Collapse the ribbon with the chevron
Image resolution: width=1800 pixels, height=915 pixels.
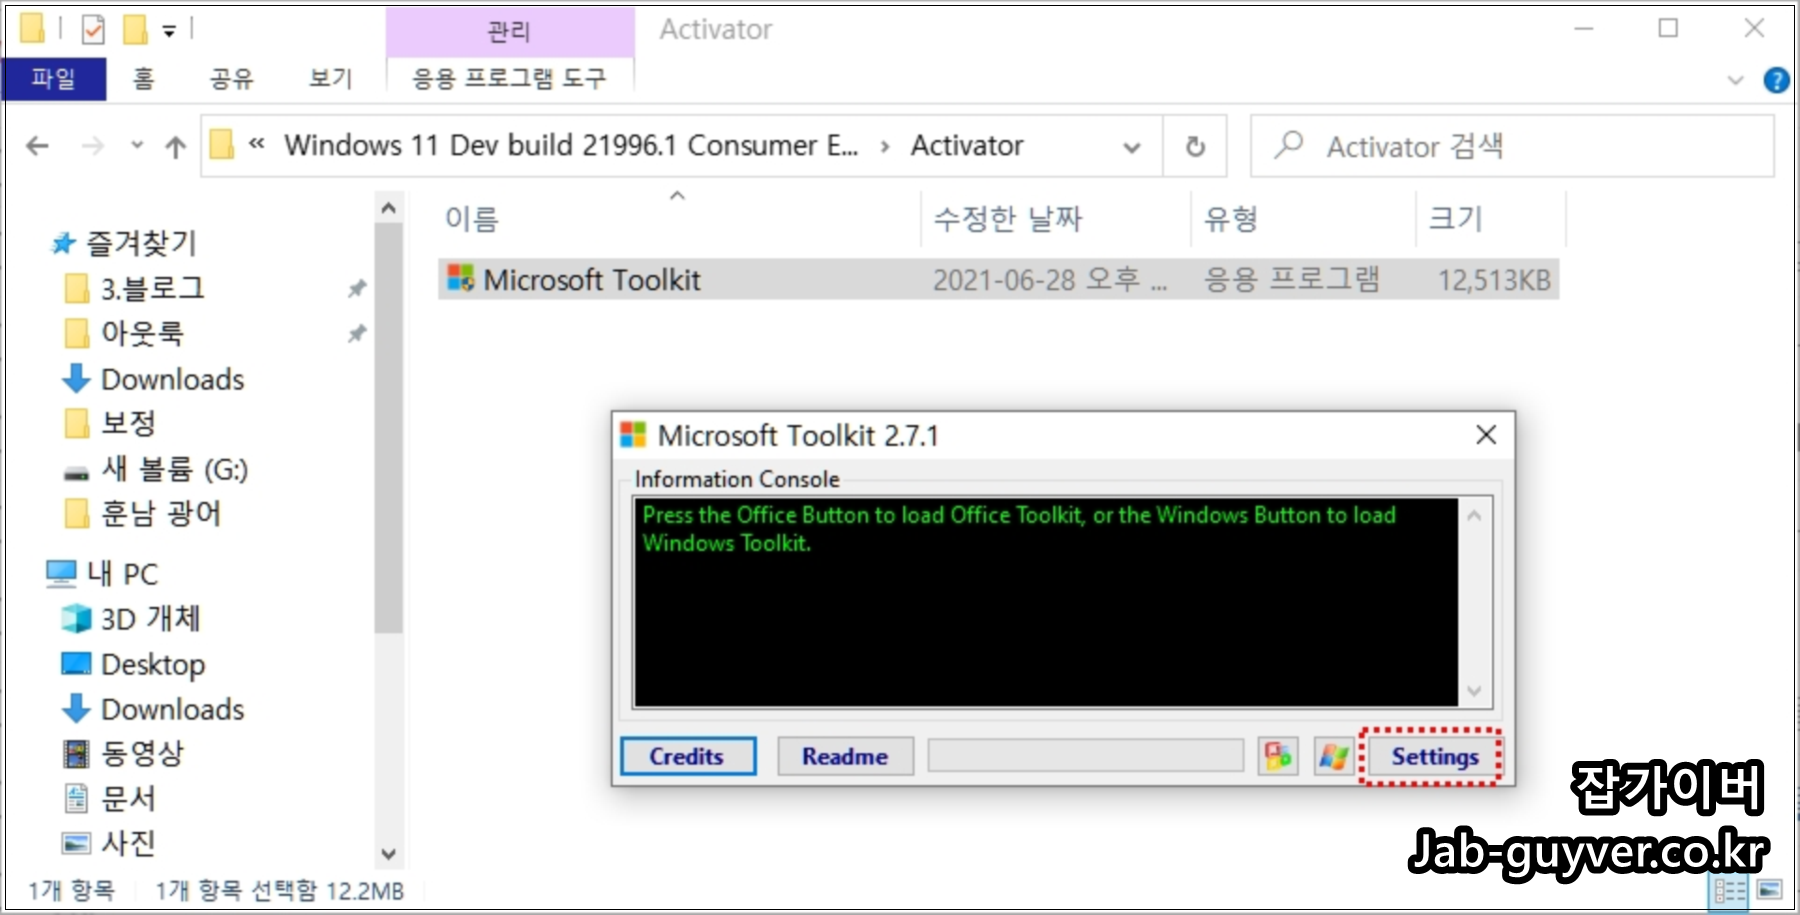1735,80
